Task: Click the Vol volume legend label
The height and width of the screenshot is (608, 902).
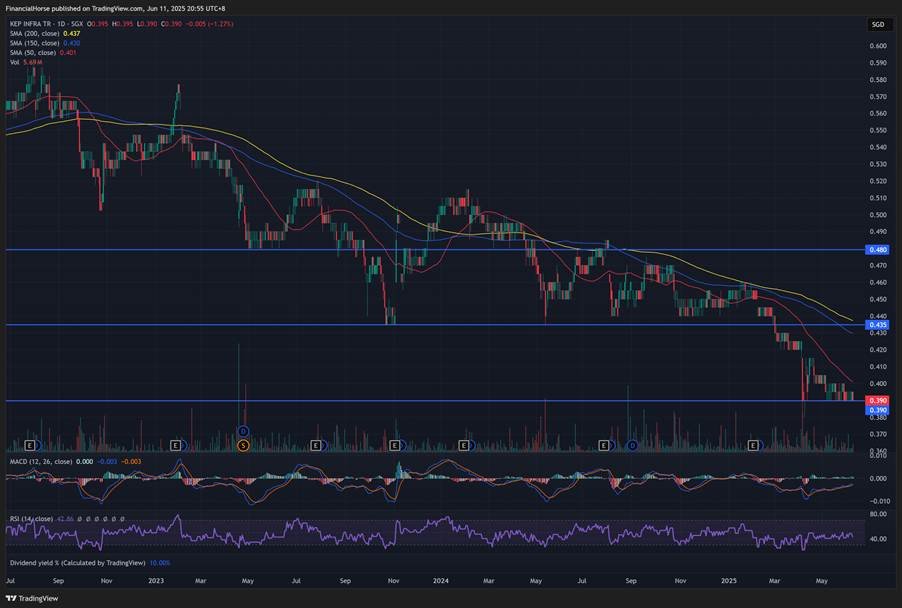Action: [x=14, y=62]
